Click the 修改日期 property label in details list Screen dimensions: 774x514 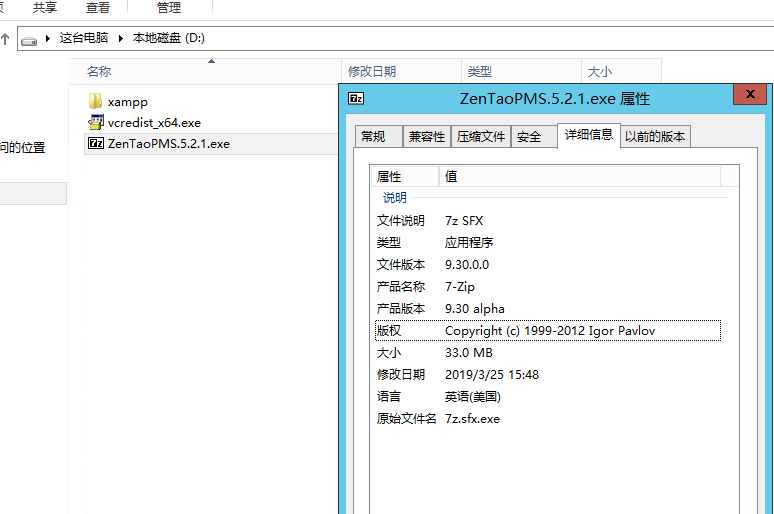[x=401, y=375]
